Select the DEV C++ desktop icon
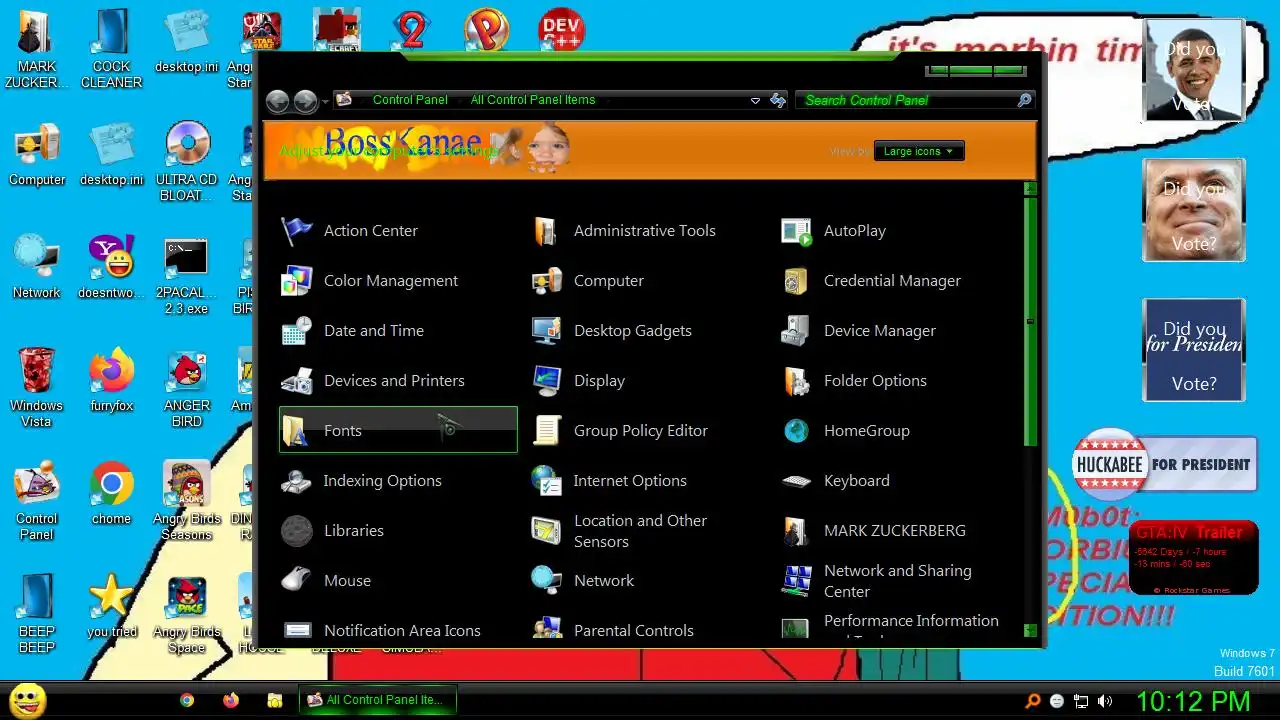The image size is (1280, 720). (561, 30)
